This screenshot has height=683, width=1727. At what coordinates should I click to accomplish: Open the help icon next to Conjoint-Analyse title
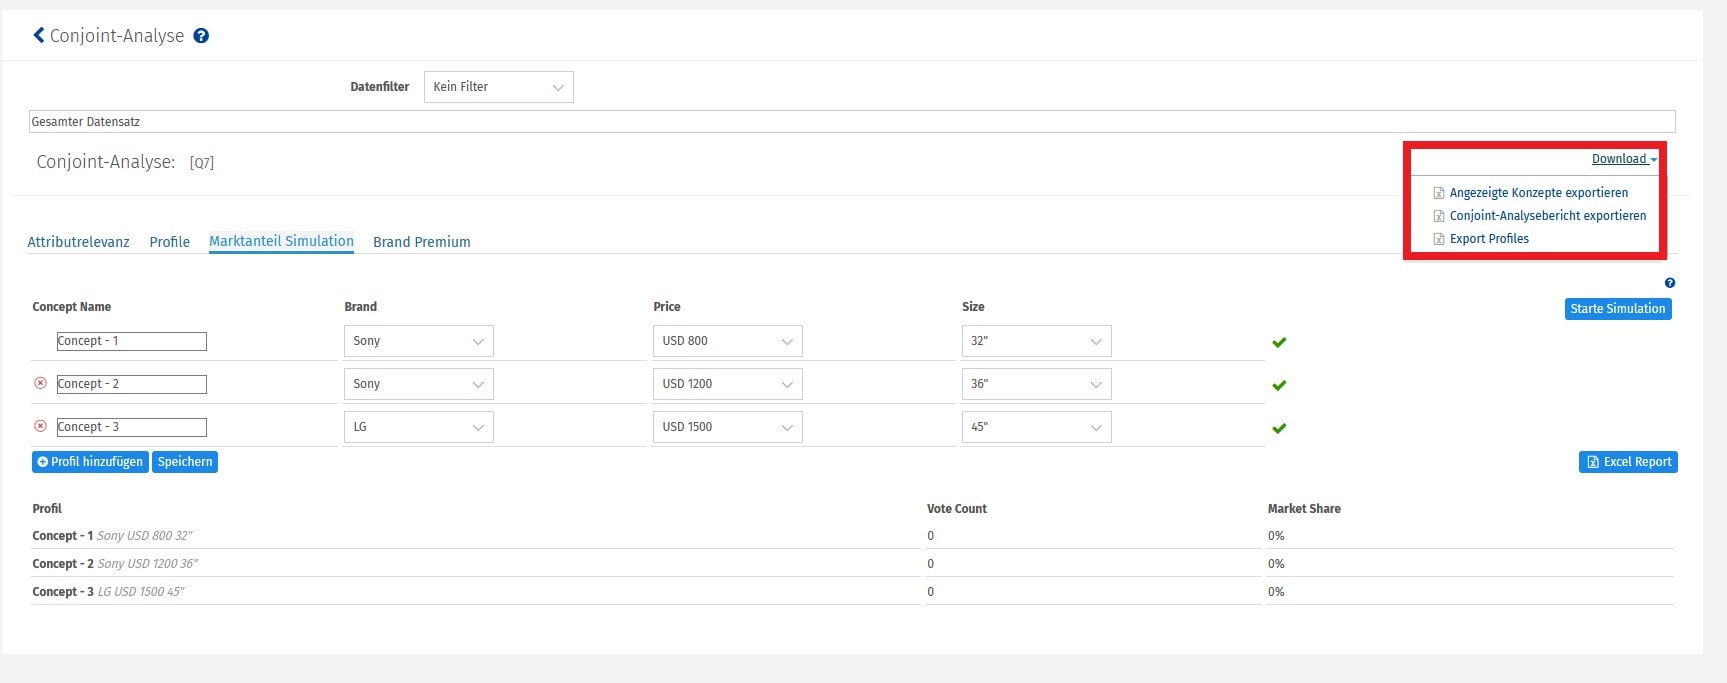coord(201,36)
